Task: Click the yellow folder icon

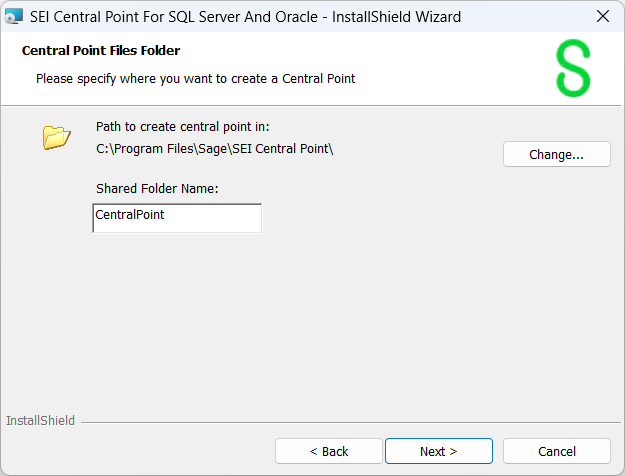Action: tap(57, 137)
